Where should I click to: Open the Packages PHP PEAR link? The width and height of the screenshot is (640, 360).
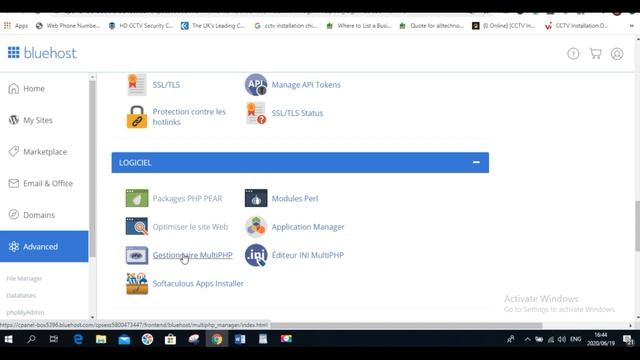point(187,198)
